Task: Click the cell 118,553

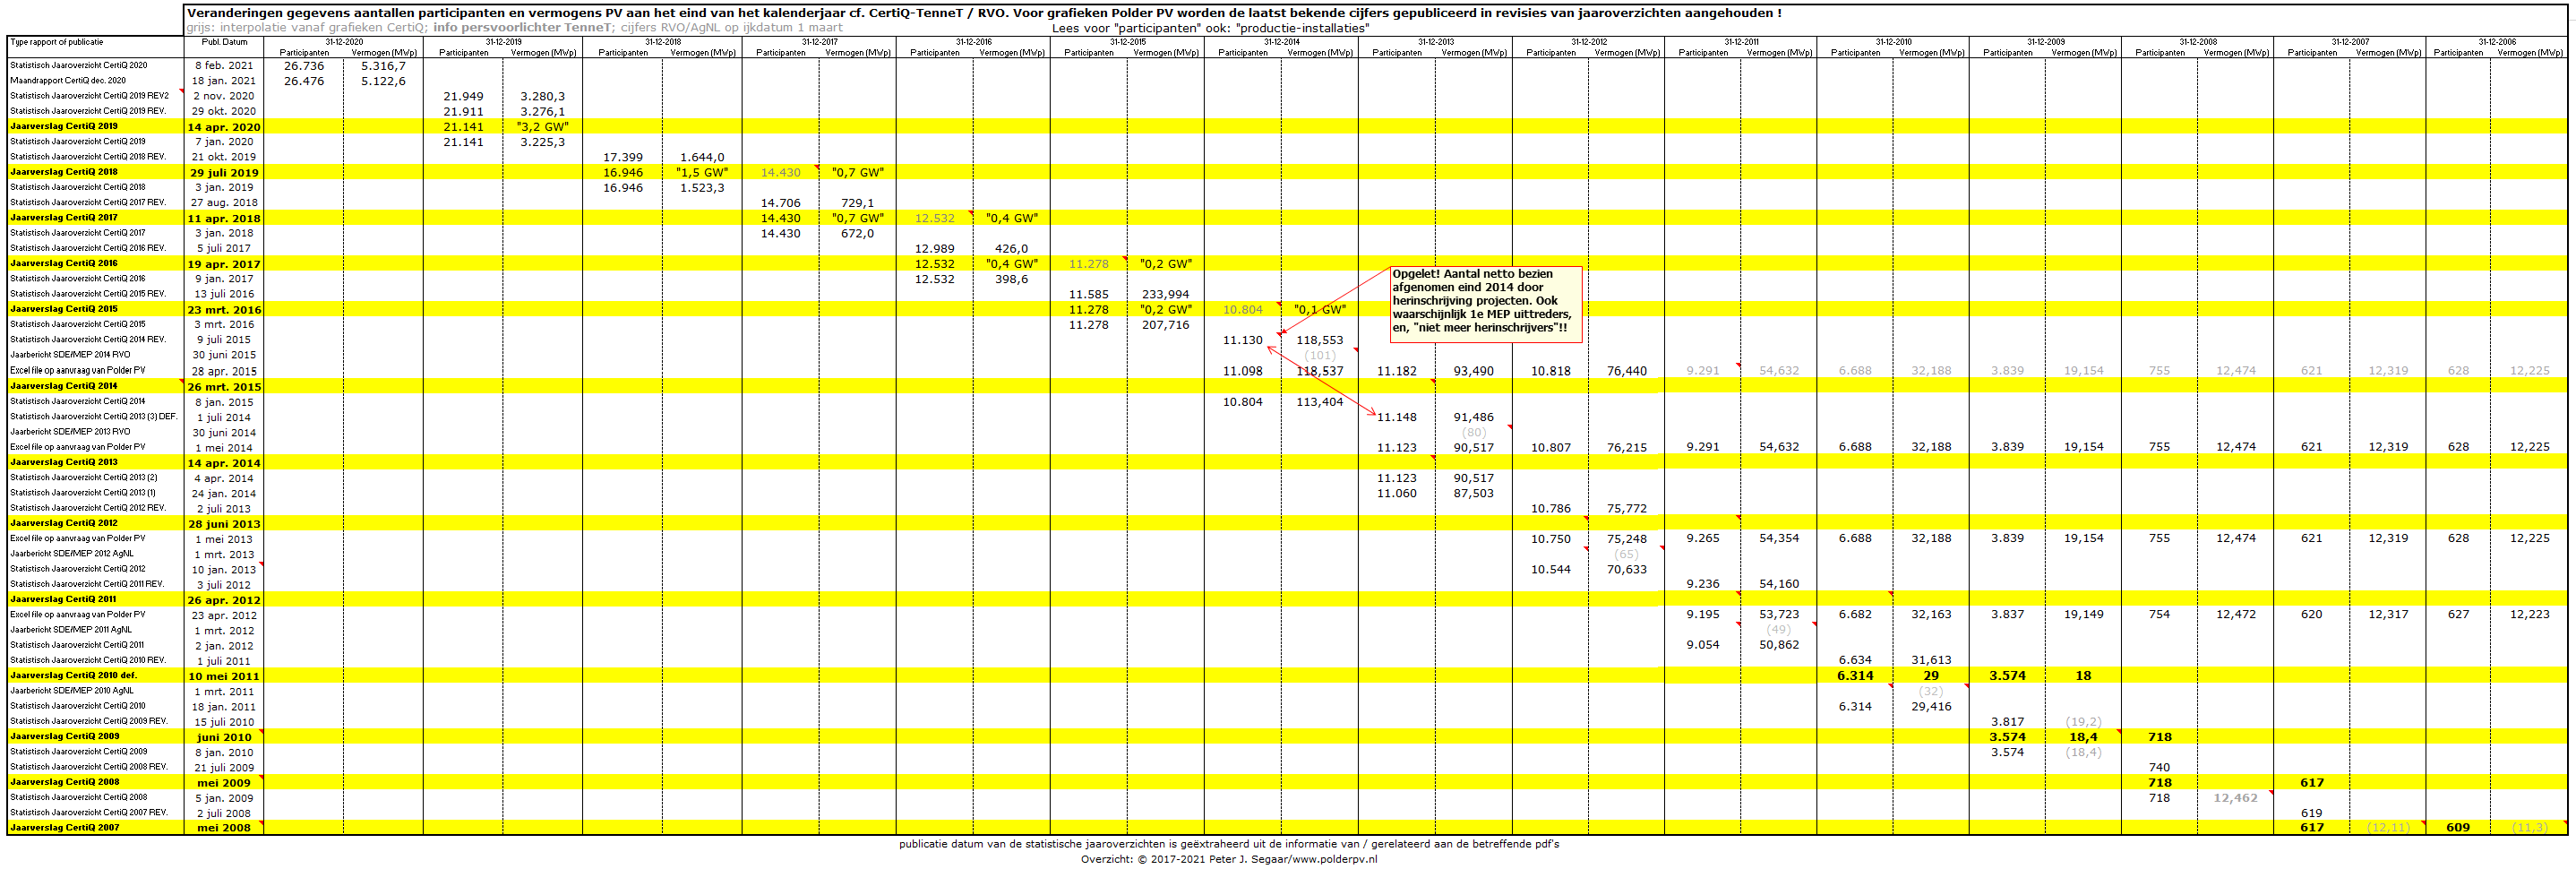Action: (x=1320, y=341)
